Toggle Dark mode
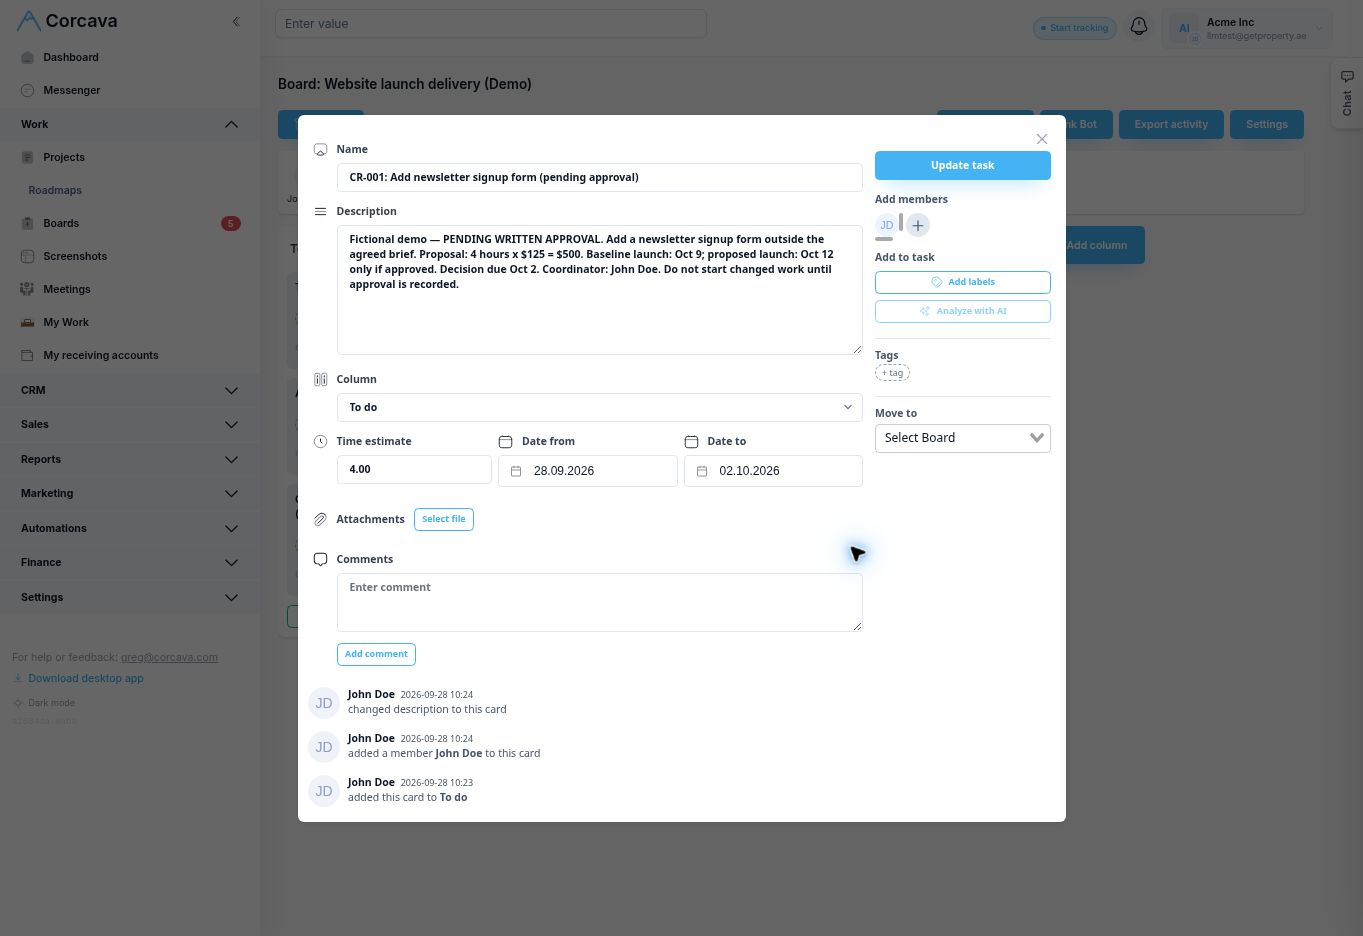The image size is (1363, 936). coord(44,703)
